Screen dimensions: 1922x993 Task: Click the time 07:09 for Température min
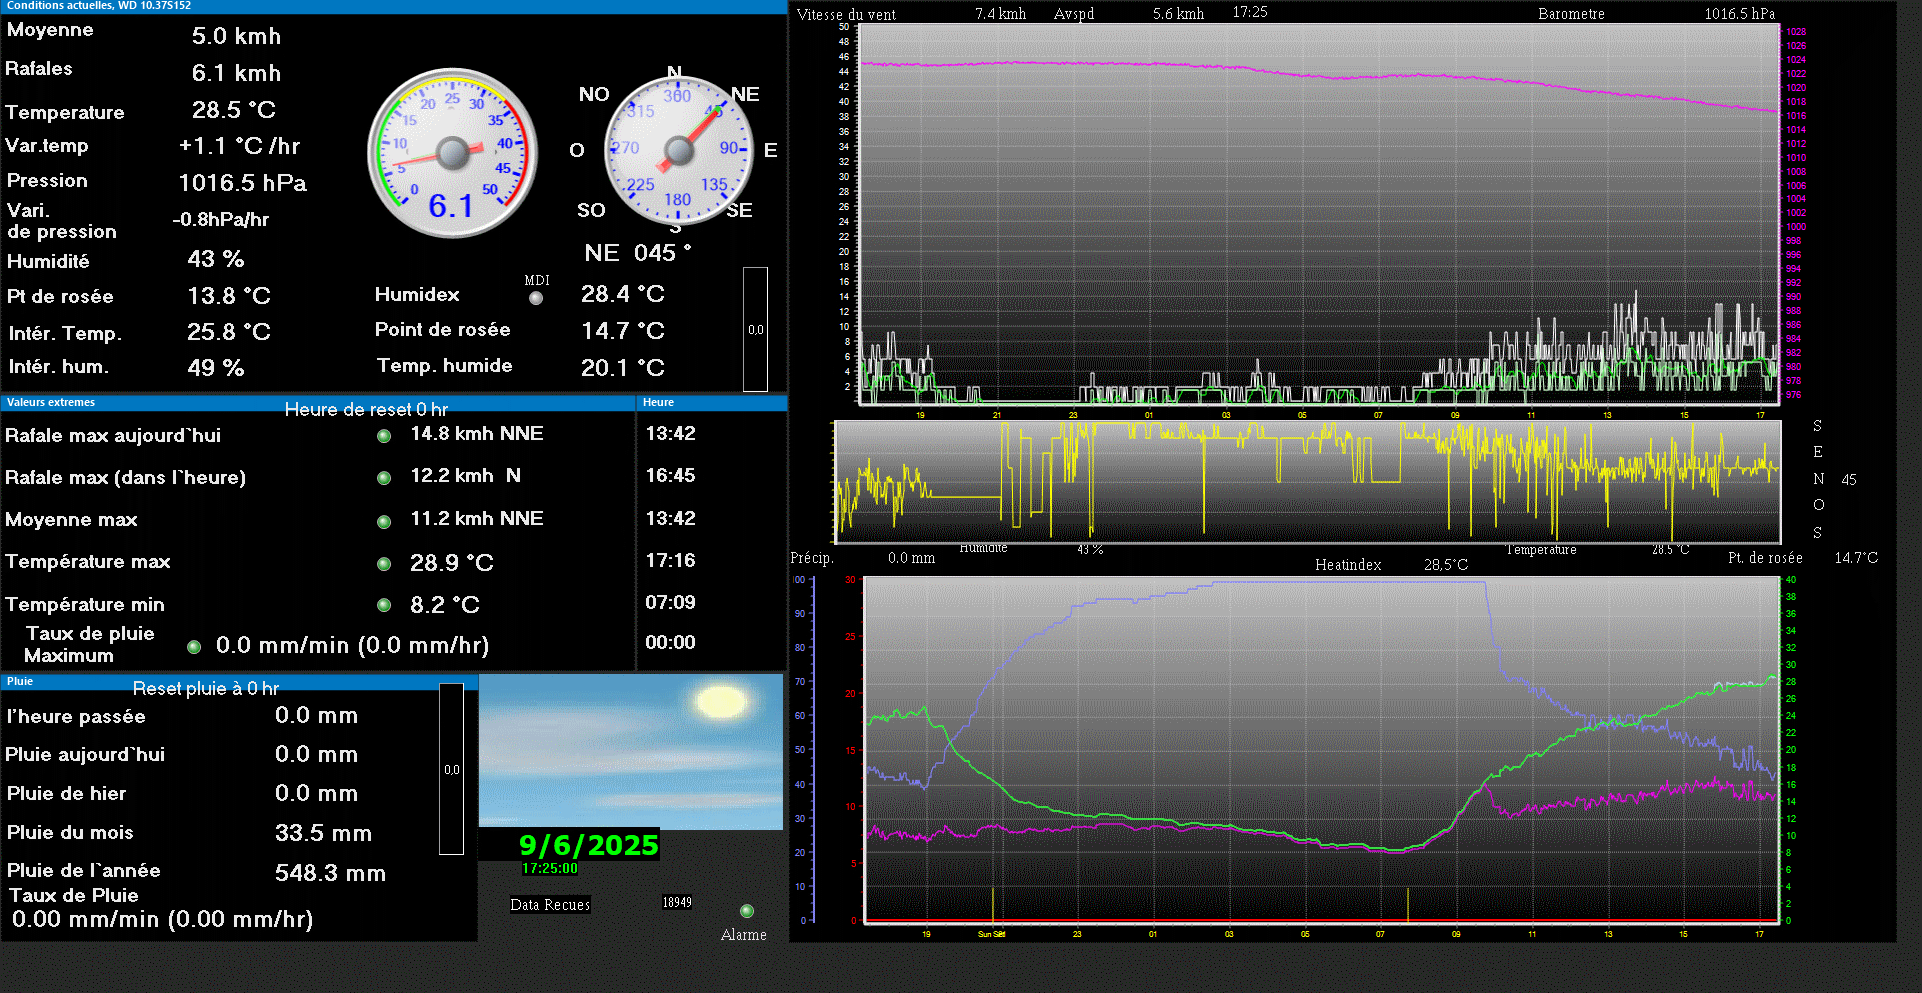tap(671, 603)
